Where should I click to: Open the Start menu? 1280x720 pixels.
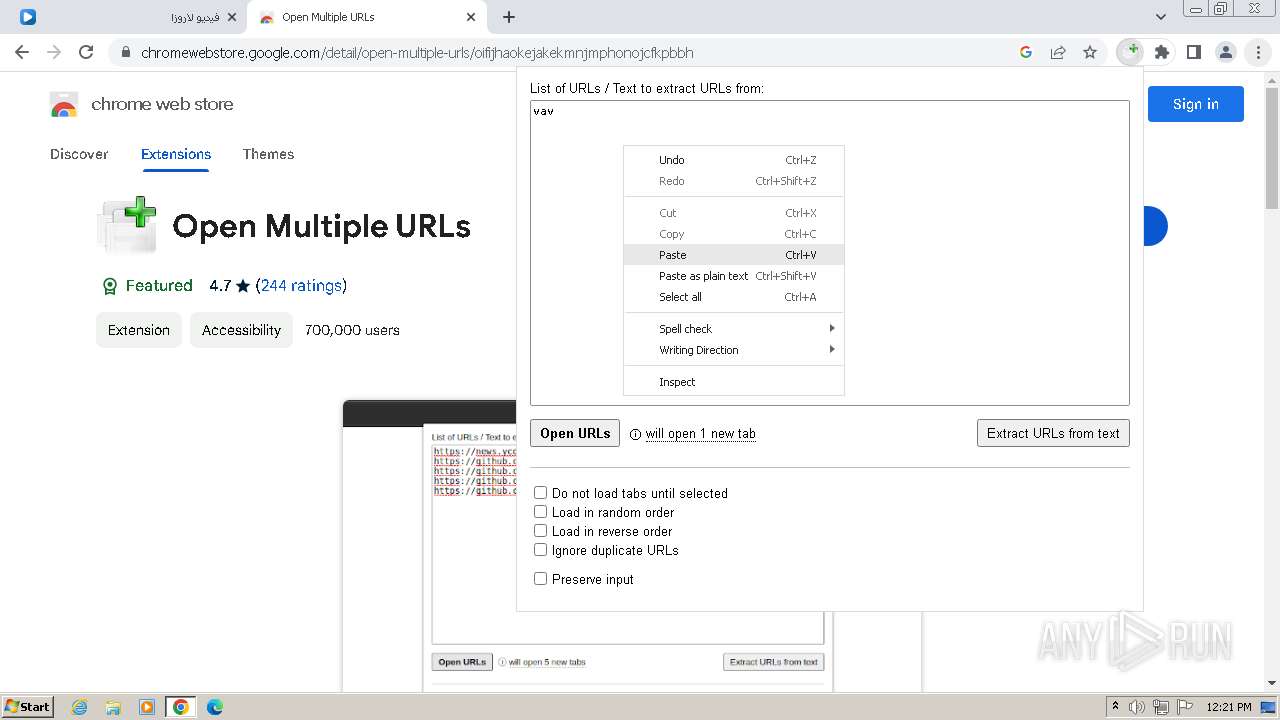click(x=28, y=706)
